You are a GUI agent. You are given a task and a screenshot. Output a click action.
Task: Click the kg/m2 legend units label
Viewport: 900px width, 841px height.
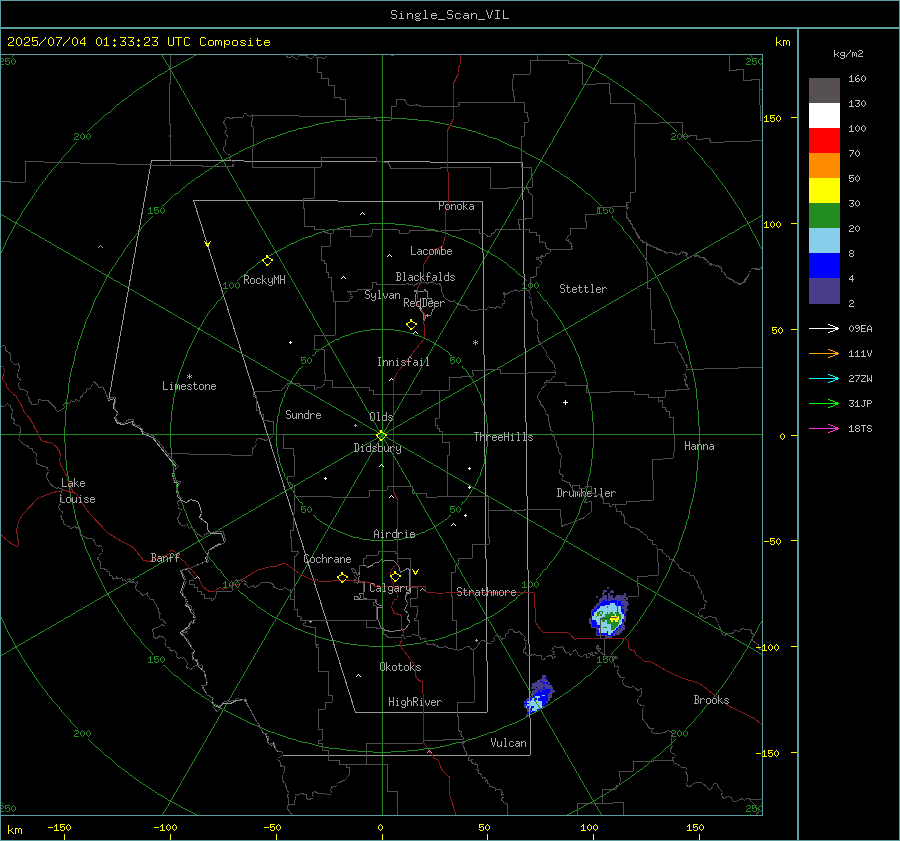tap(848, 54)
